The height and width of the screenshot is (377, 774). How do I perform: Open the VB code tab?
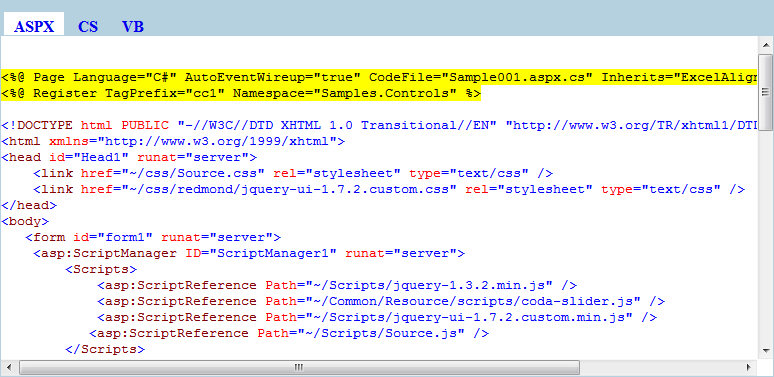[133, 26]
